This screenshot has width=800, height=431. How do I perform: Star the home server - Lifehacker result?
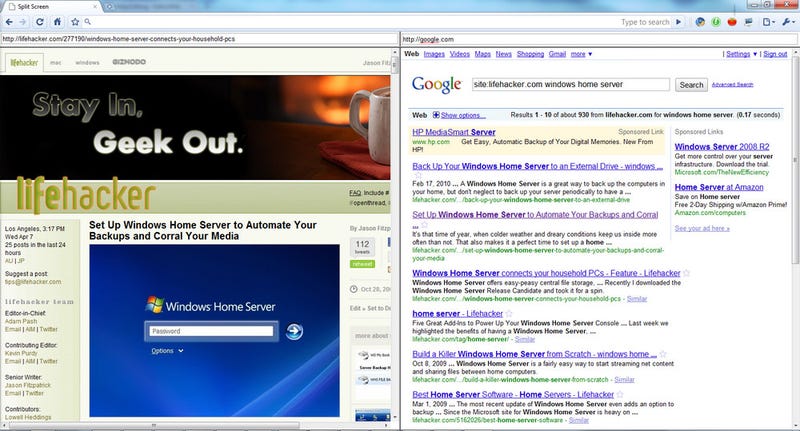coord(509,314)
